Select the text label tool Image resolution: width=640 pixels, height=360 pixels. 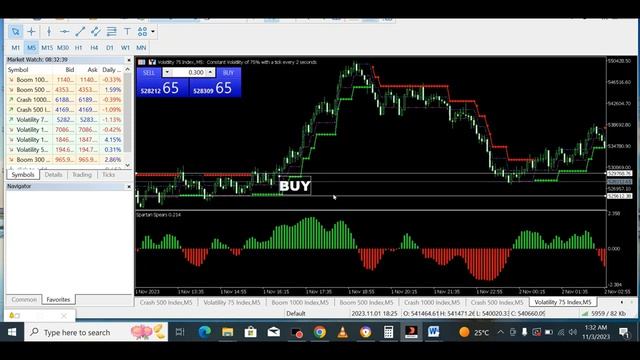(127, 31)
